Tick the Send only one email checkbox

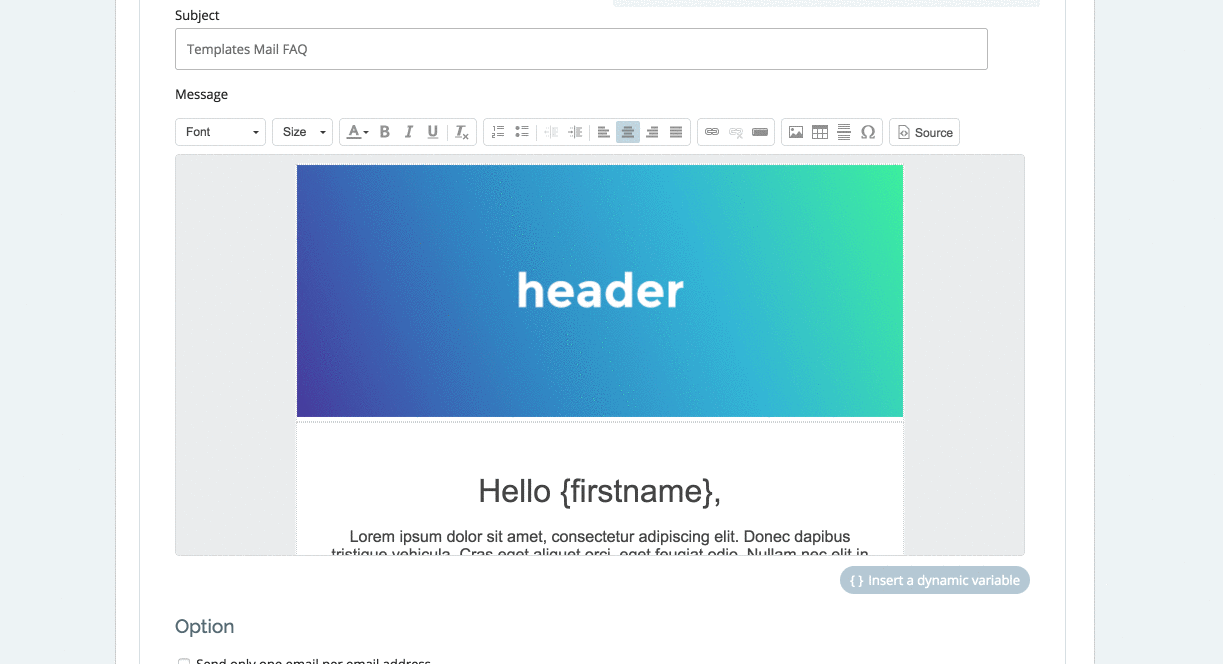click(184, 662)
